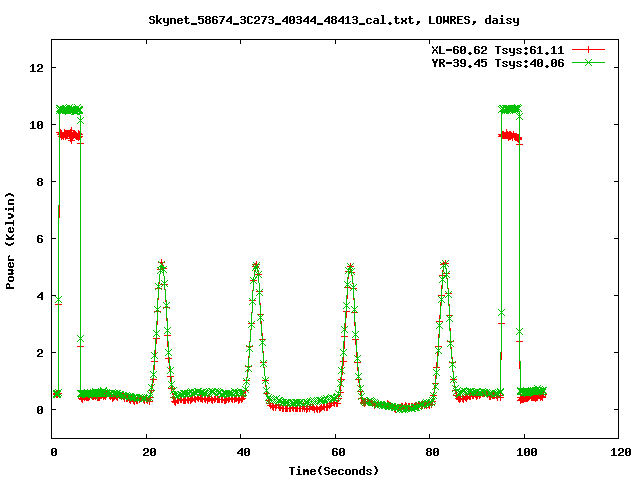Click the y-axis tick label 4
Image resolution: width=640 pixels, height=480 pixels.
40,296
